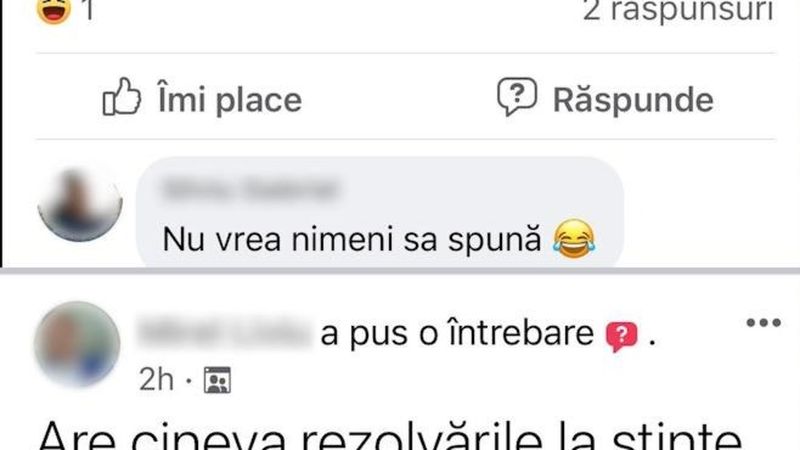
Task: Open the reaction count number beside emoji
Action: click(x=89, y=10)
